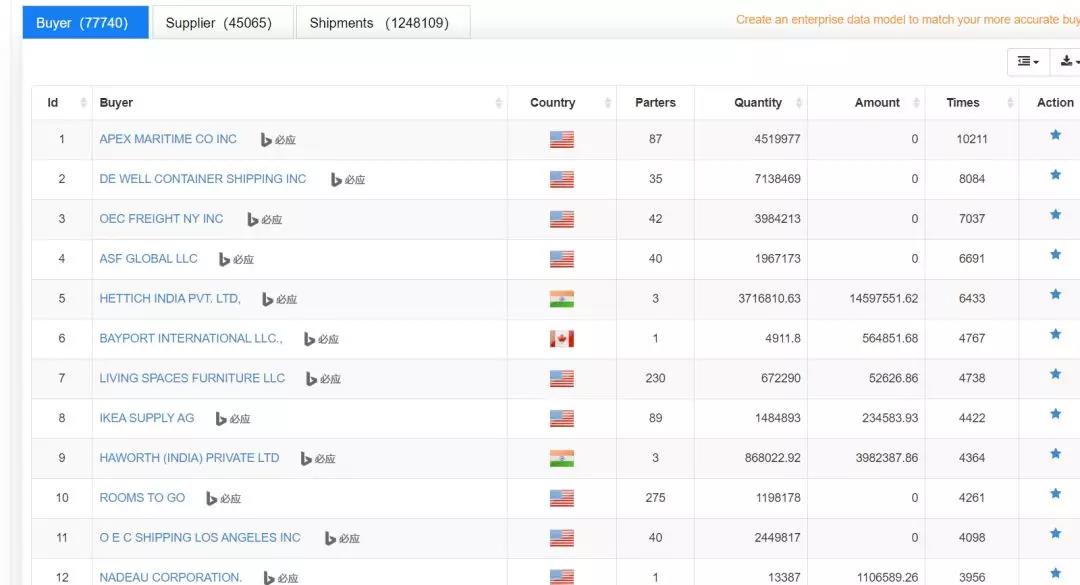Star the ROOMS TO GO row
This screenshot has height=585, width=1080.
pos(1055,494)
